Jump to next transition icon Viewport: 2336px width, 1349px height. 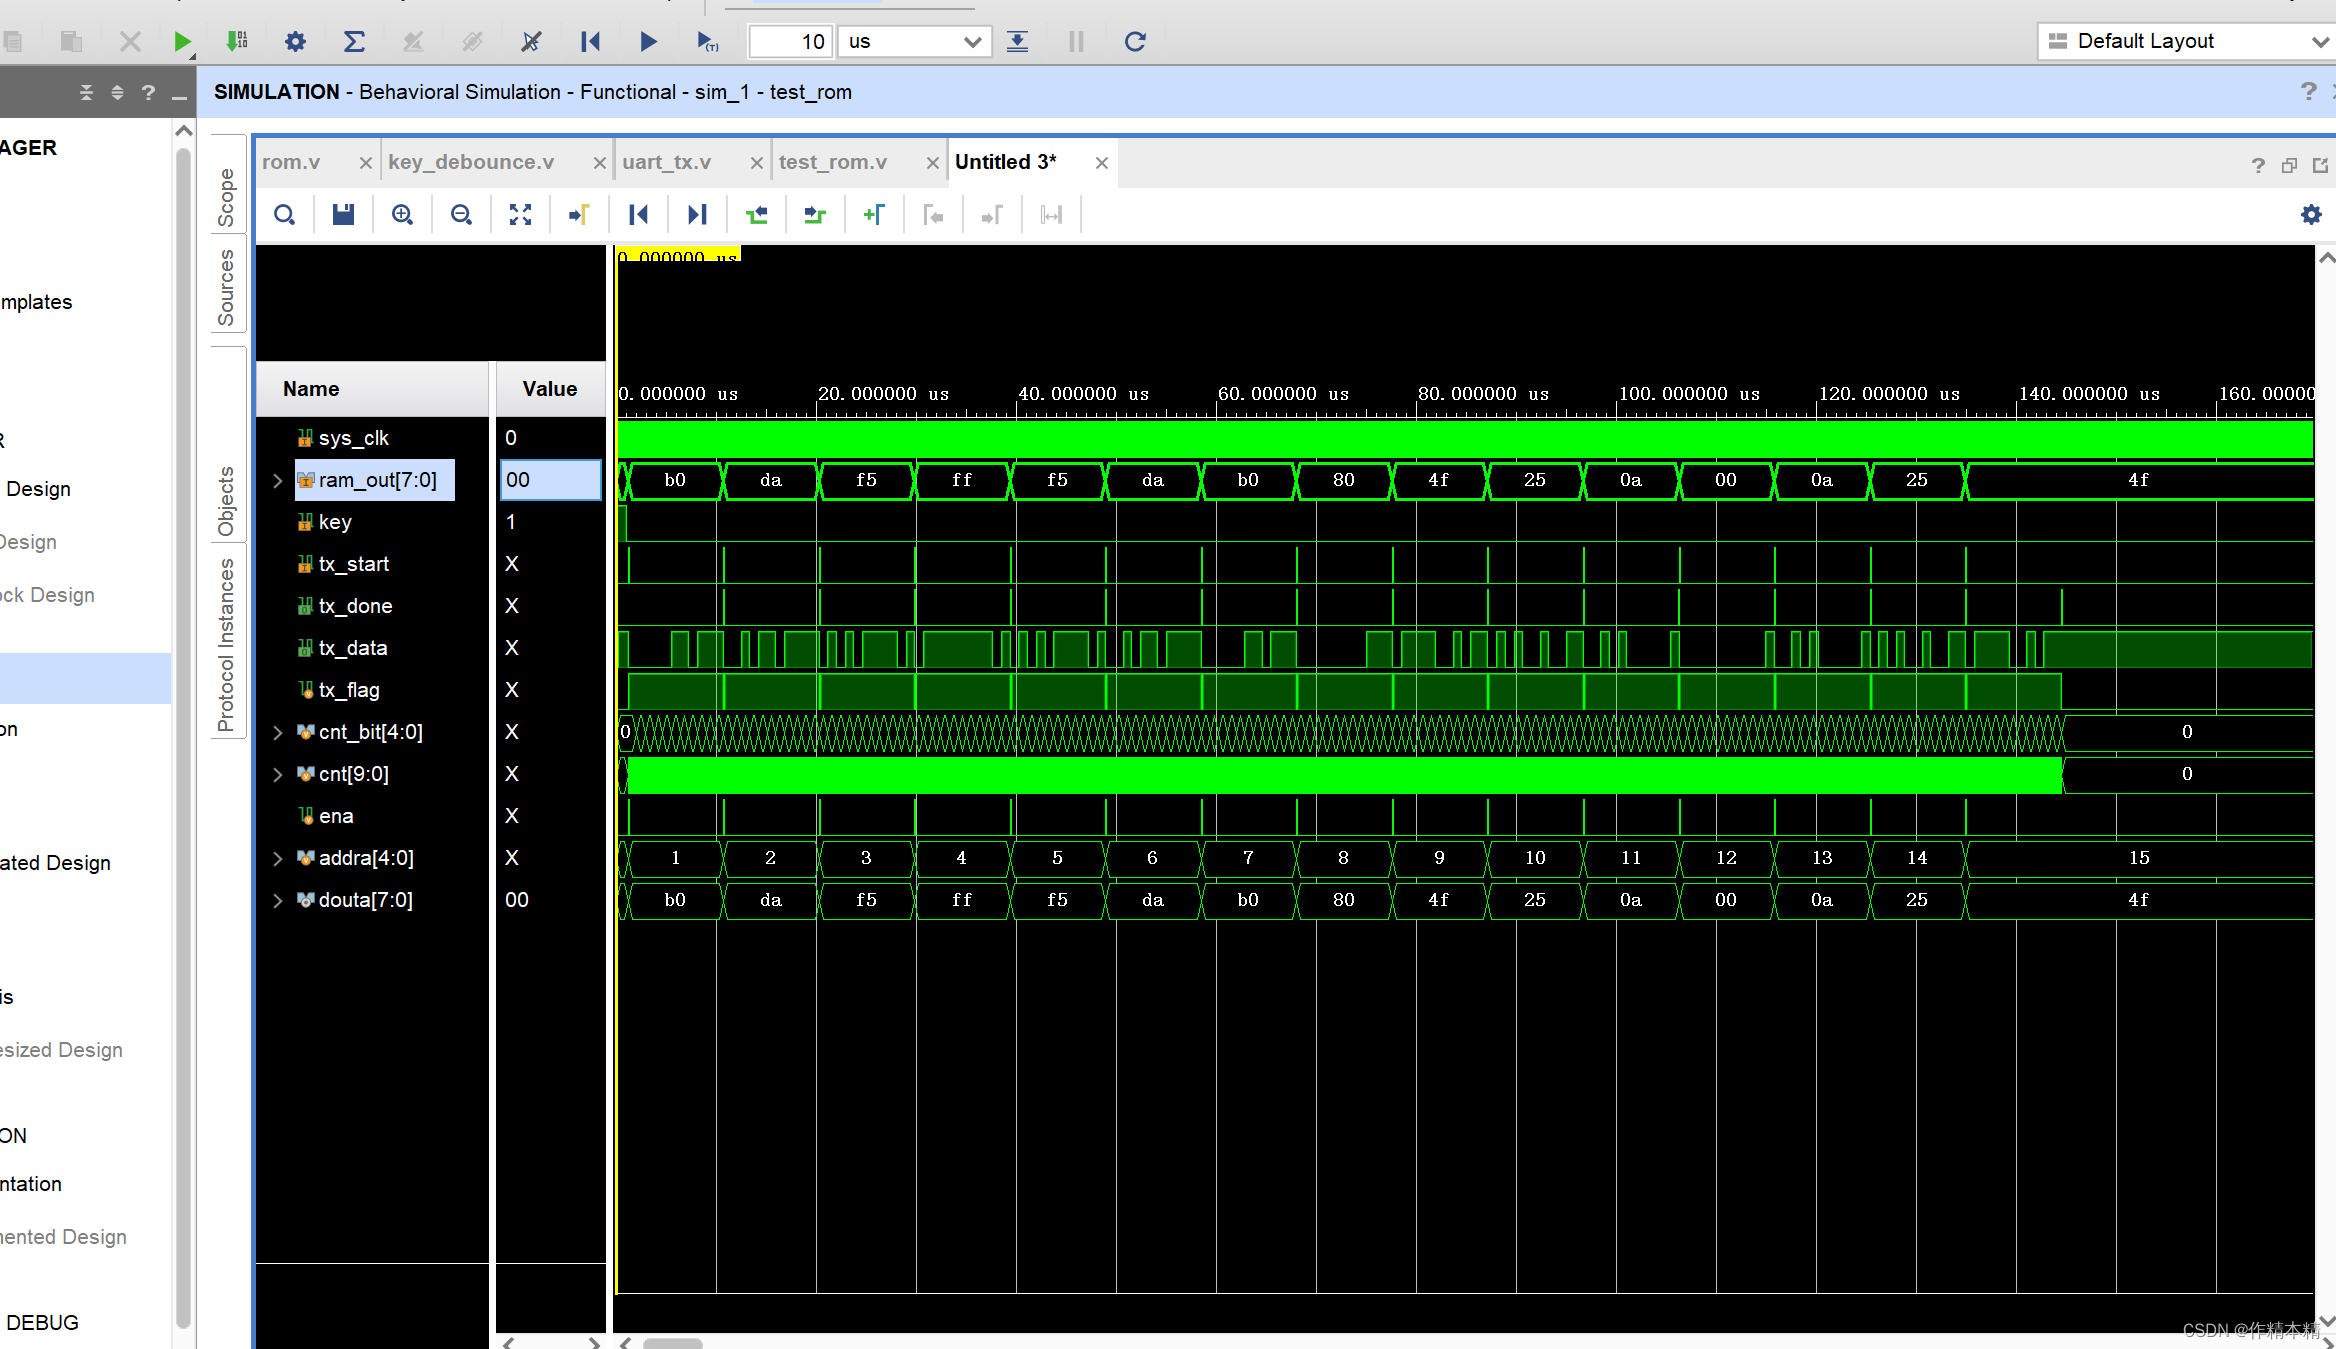coord(815,215)
